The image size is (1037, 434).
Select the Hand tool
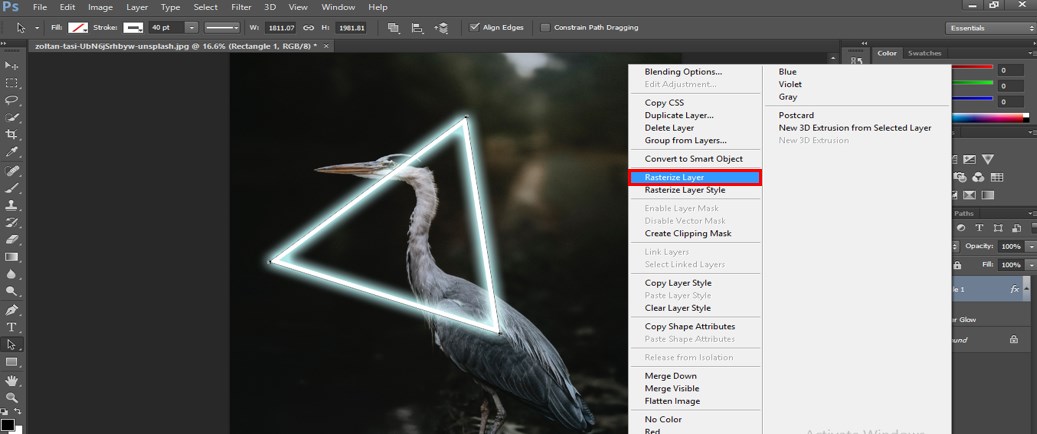click(x=11, y=380)
